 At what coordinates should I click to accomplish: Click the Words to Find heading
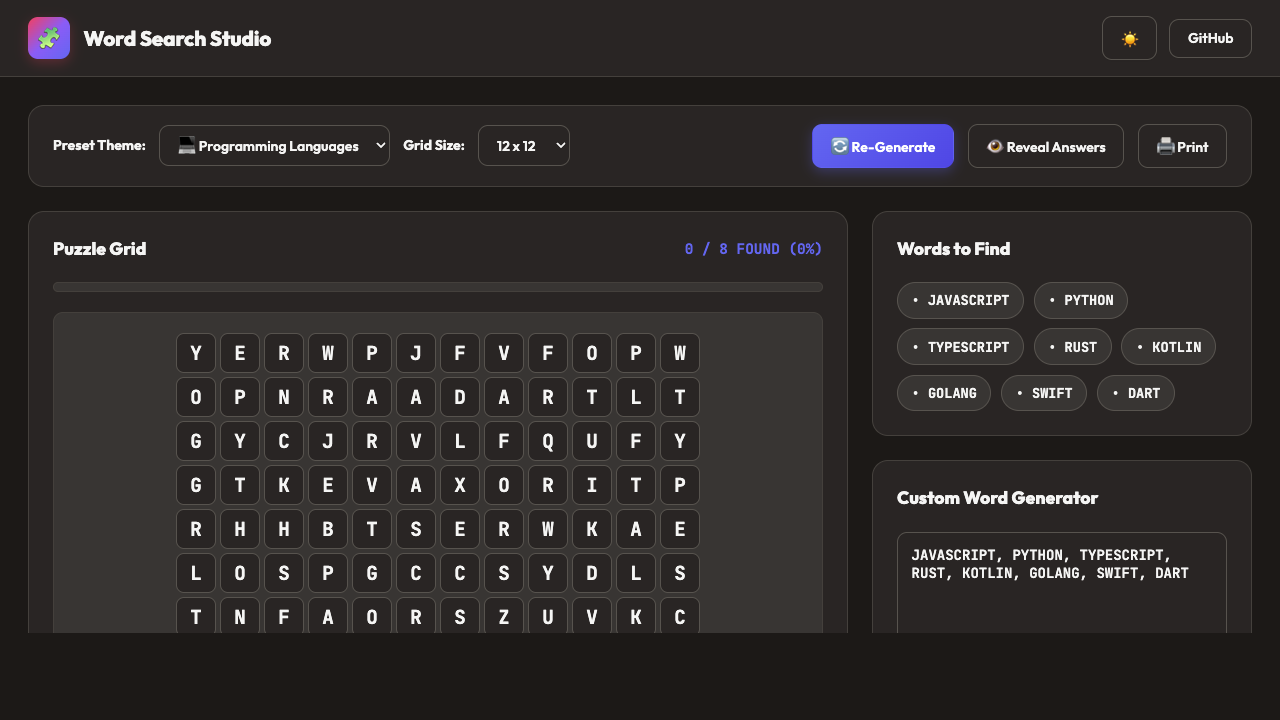click(x=954, y=249)
